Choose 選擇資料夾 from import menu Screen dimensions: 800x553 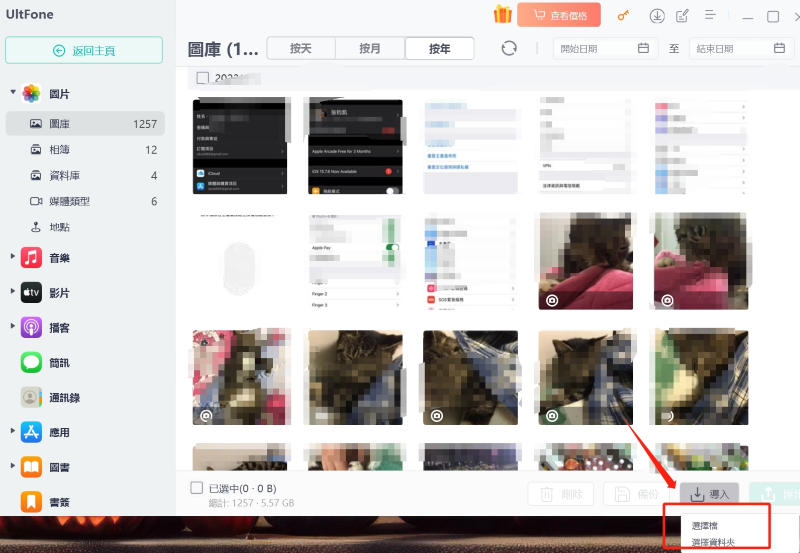[x=713, y=542]
